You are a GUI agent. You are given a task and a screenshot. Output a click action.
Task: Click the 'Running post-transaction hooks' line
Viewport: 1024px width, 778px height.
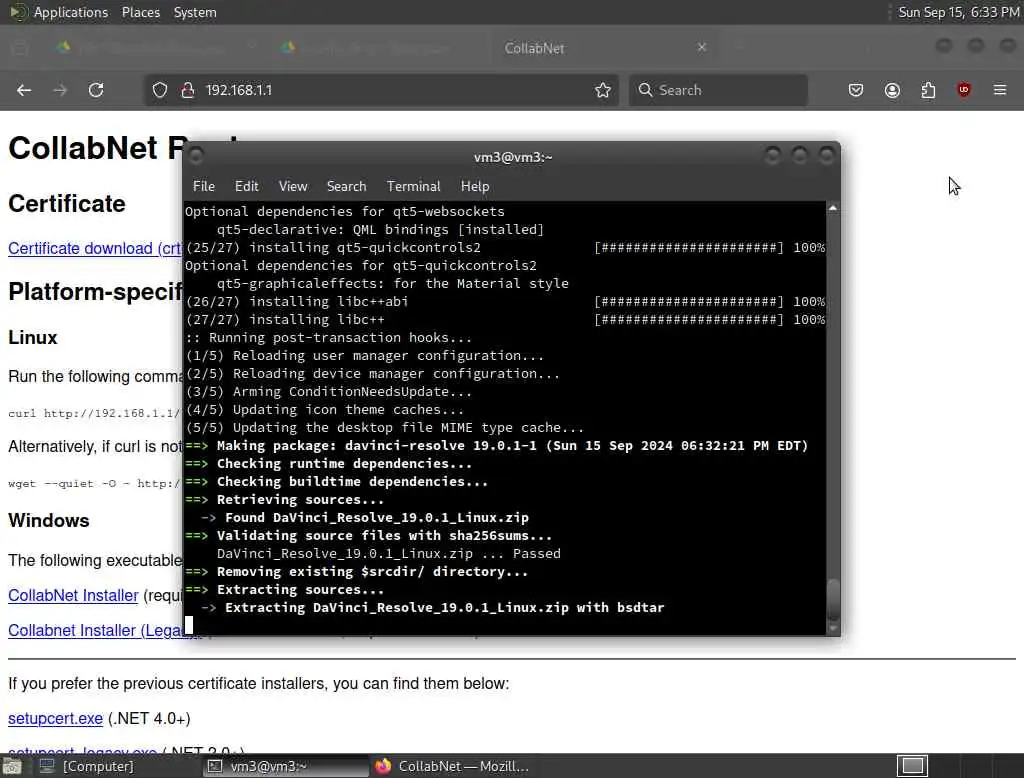pyautogui.click(x=328, y=338)
